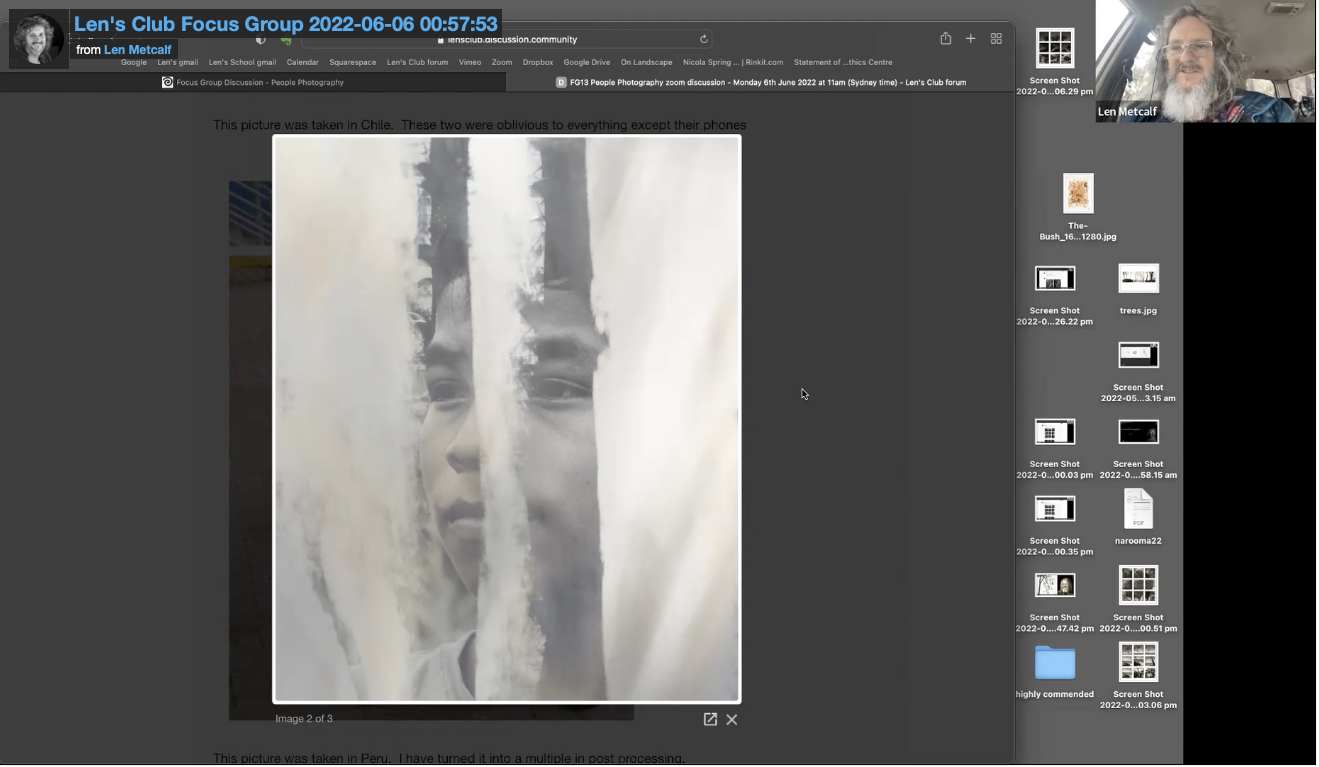This screenshot has width=1319, height=767.
Task: Click the Len Metcalf profile avatar in recording overlay
Action: pyautogui.click(x=38, y=40)
